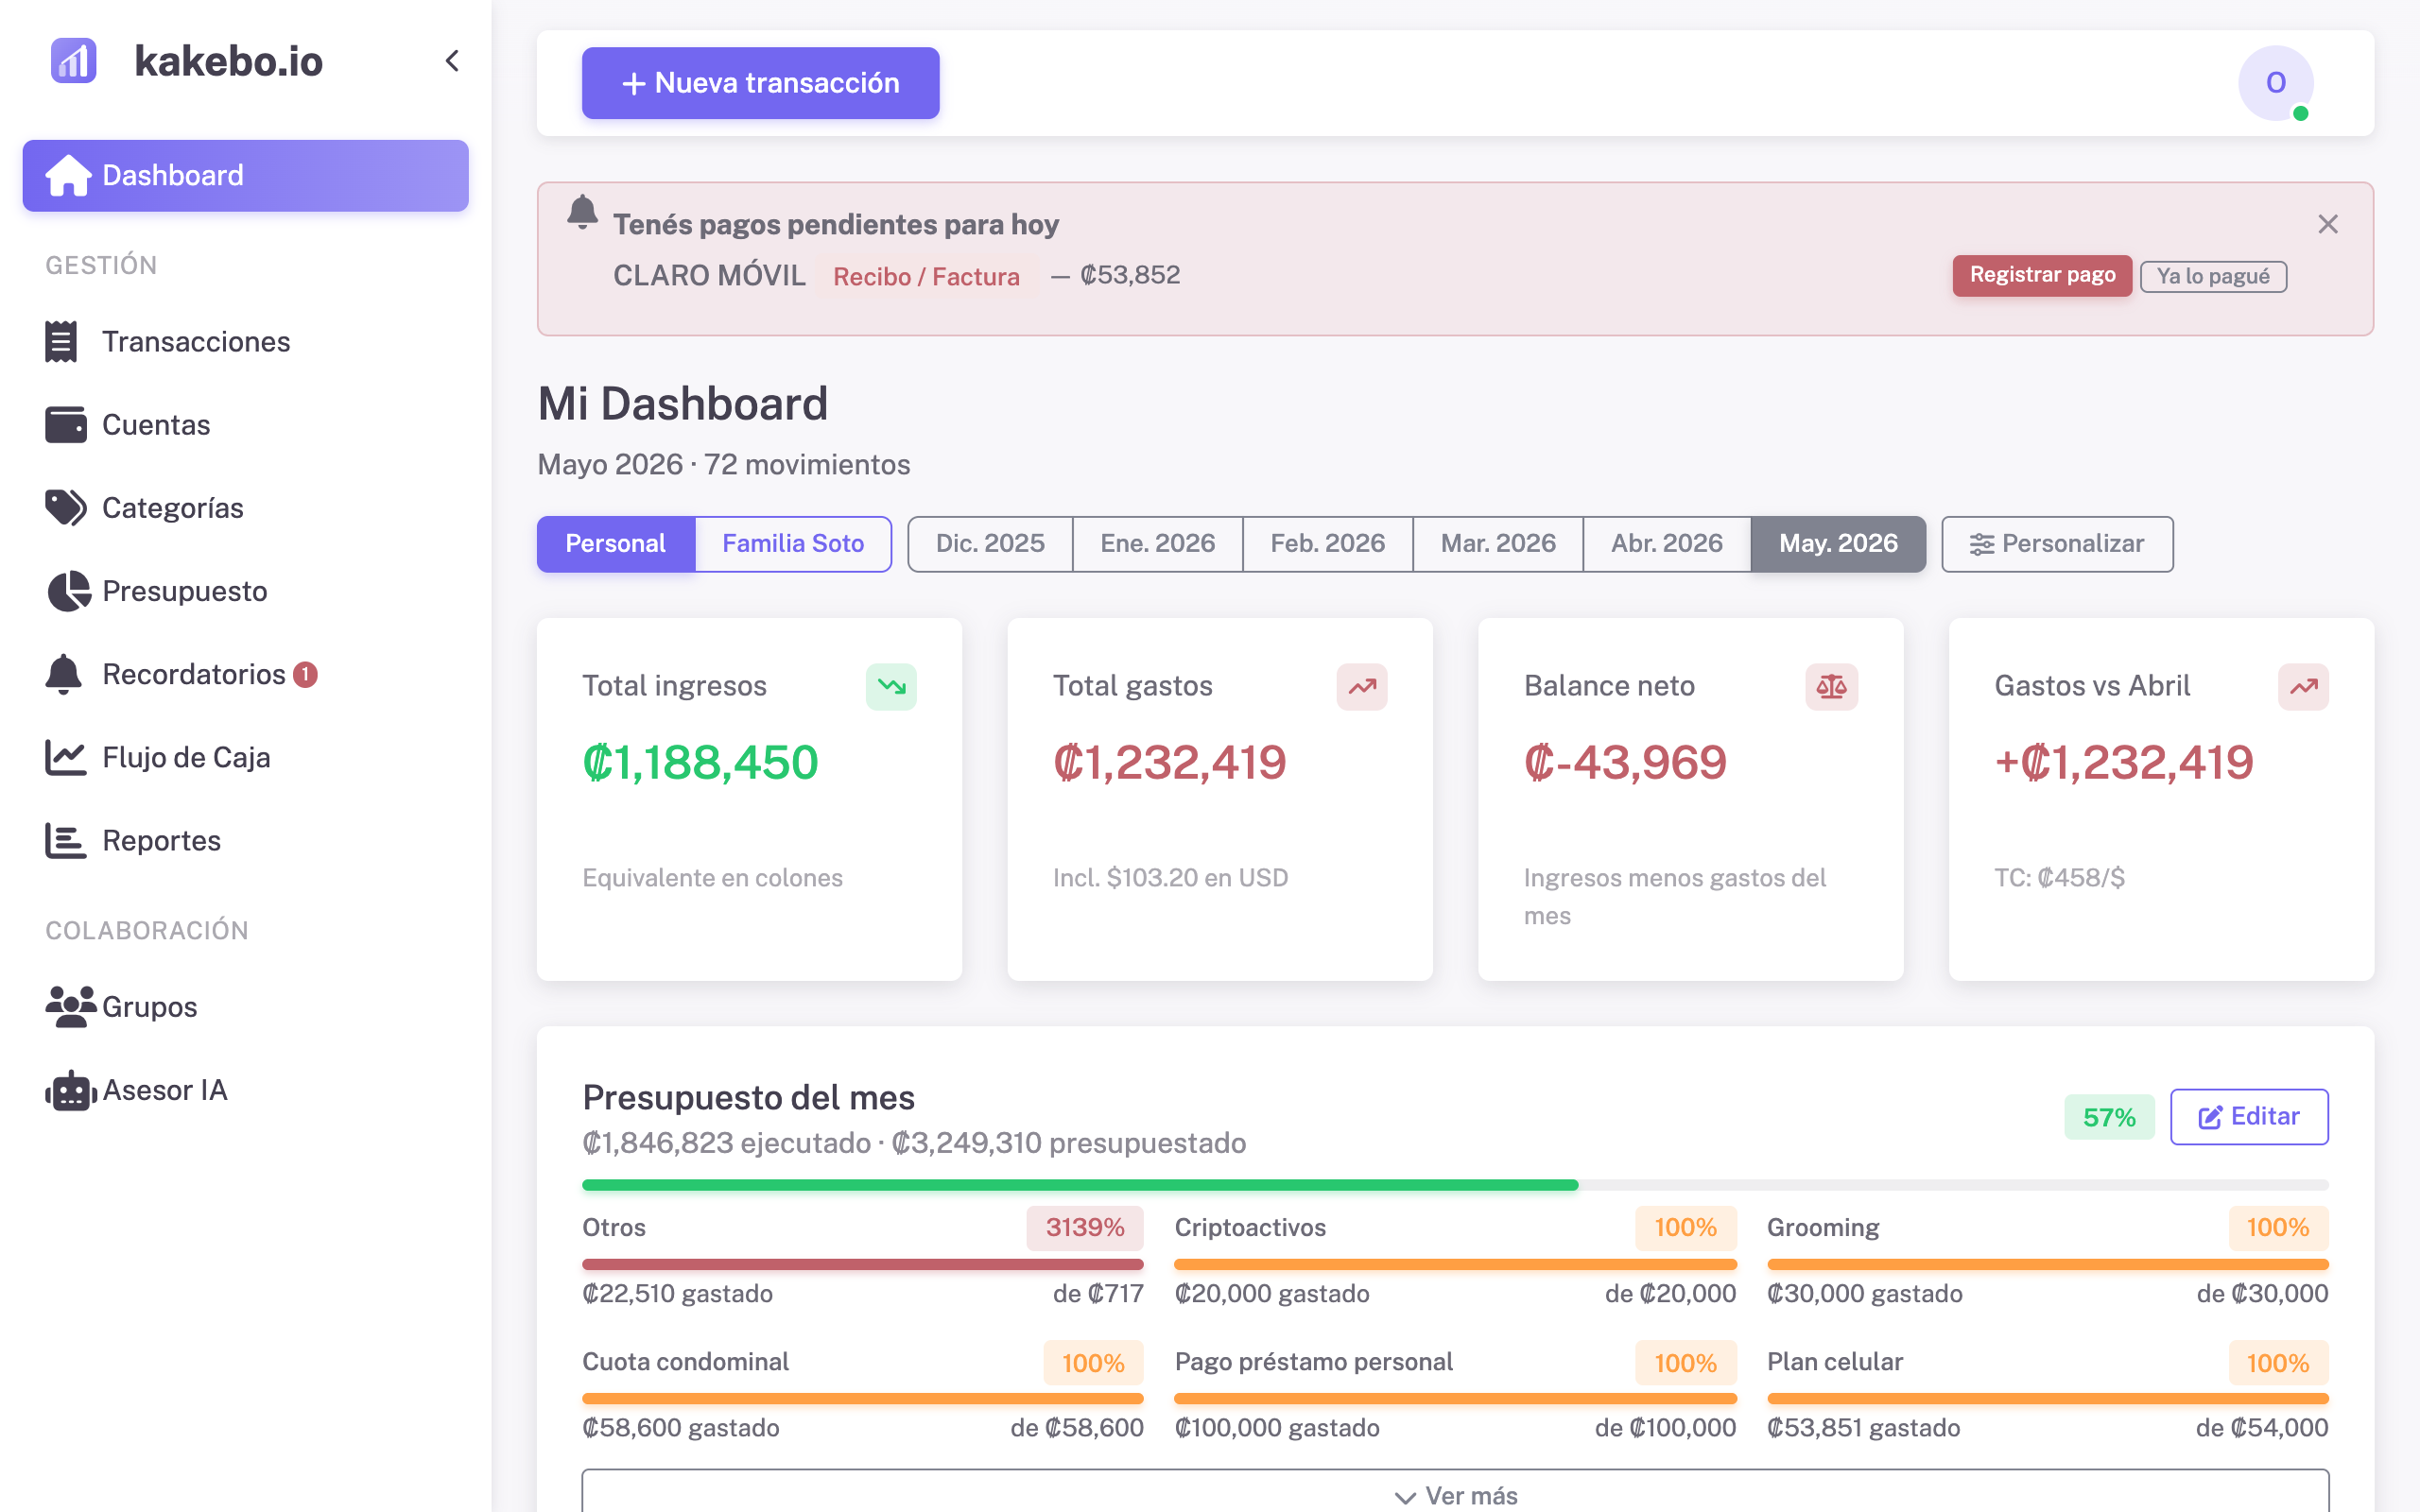Open the user avatar menu
Screen dimensions: 2420x1512
[x=2276, y=83]
